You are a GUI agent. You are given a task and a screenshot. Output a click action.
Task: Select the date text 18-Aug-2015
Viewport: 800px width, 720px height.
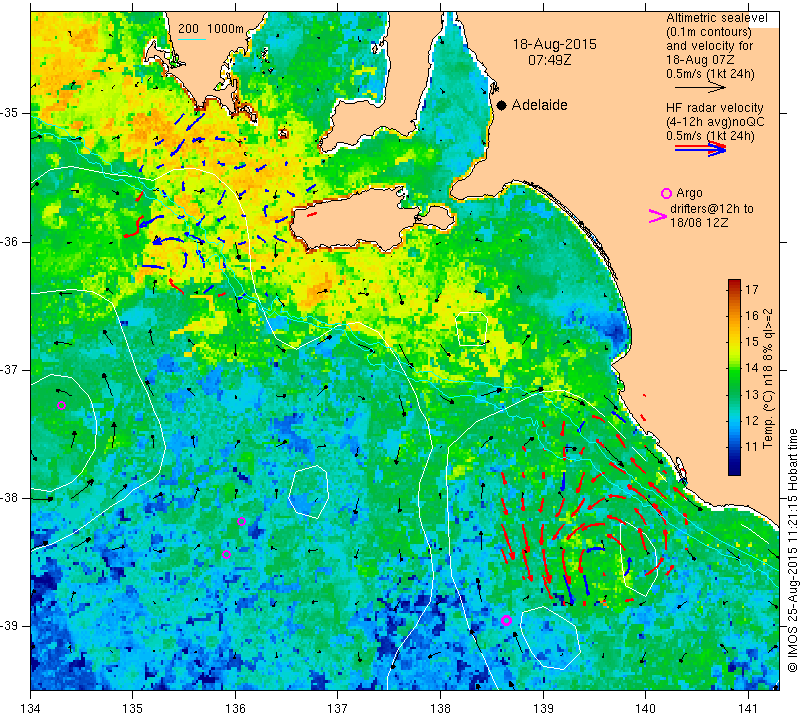click(x=555, y=44)
